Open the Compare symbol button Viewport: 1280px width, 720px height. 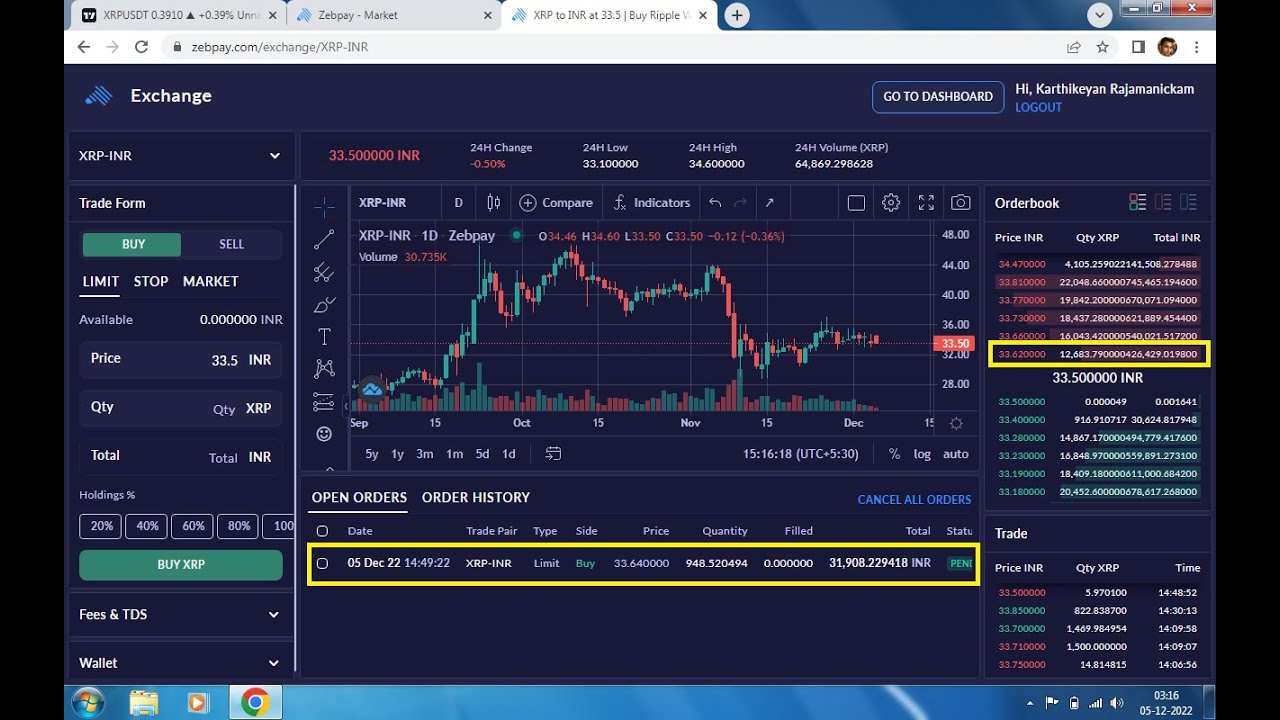click(556, 203)
